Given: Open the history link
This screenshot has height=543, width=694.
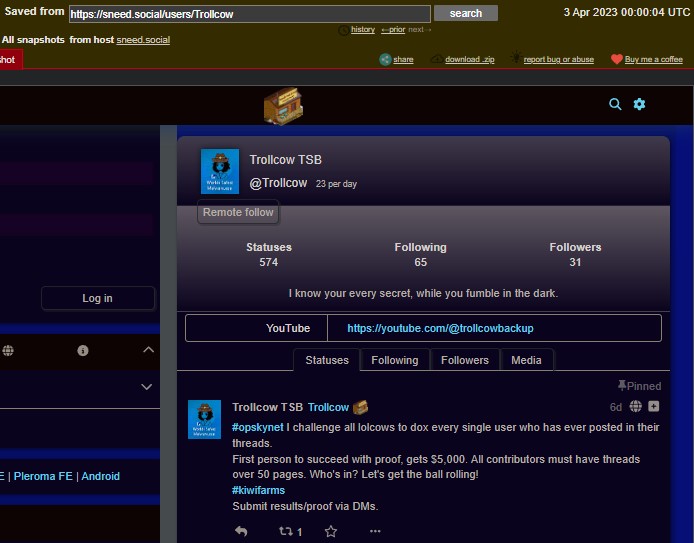Looking at the screenshot, I should [362, 29].
